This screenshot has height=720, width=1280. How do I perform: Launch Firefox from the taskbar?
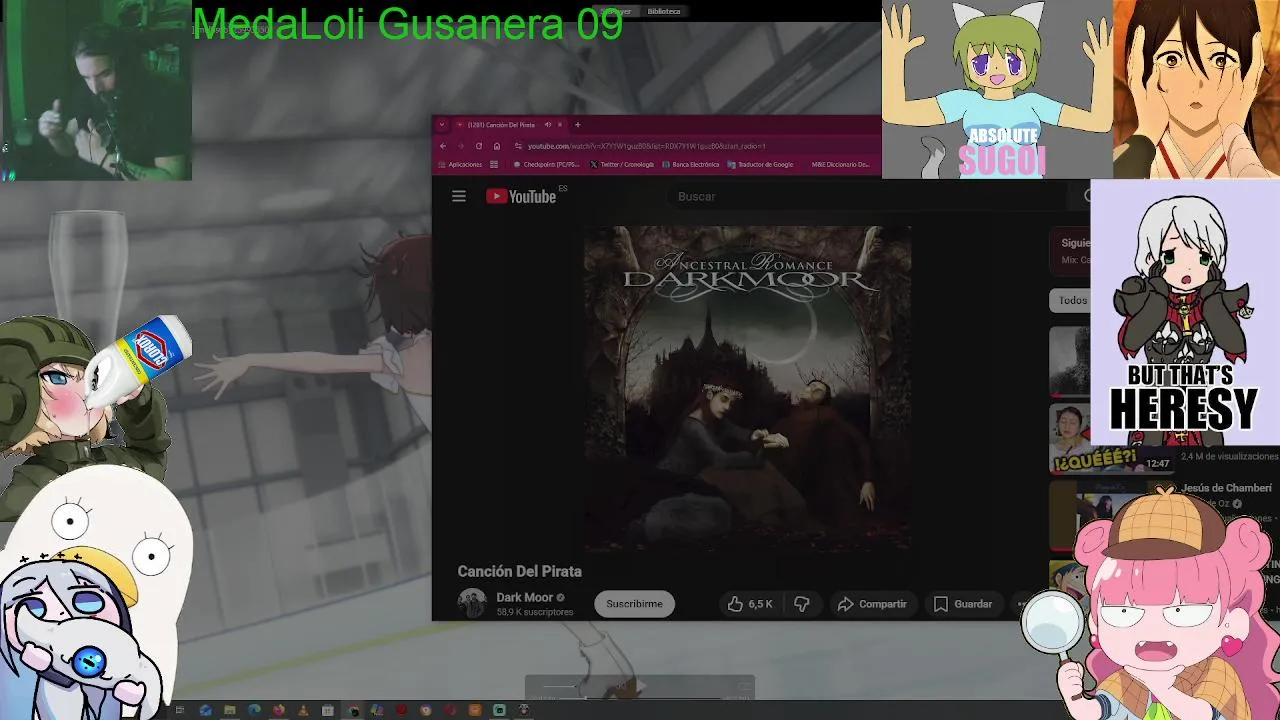[x=279, y=710]
